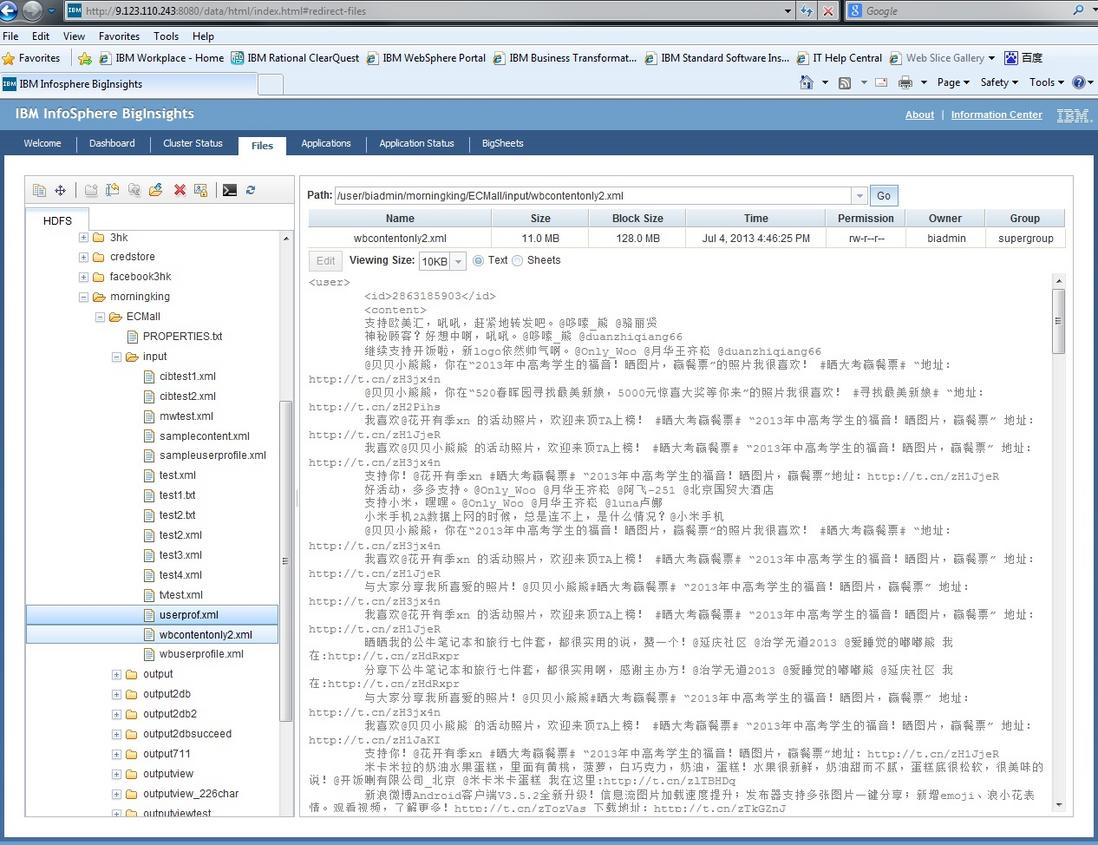Click the file tree vertical scrollbar thumb
Viewport: 1098px width, 845px height.
[286, 561]
